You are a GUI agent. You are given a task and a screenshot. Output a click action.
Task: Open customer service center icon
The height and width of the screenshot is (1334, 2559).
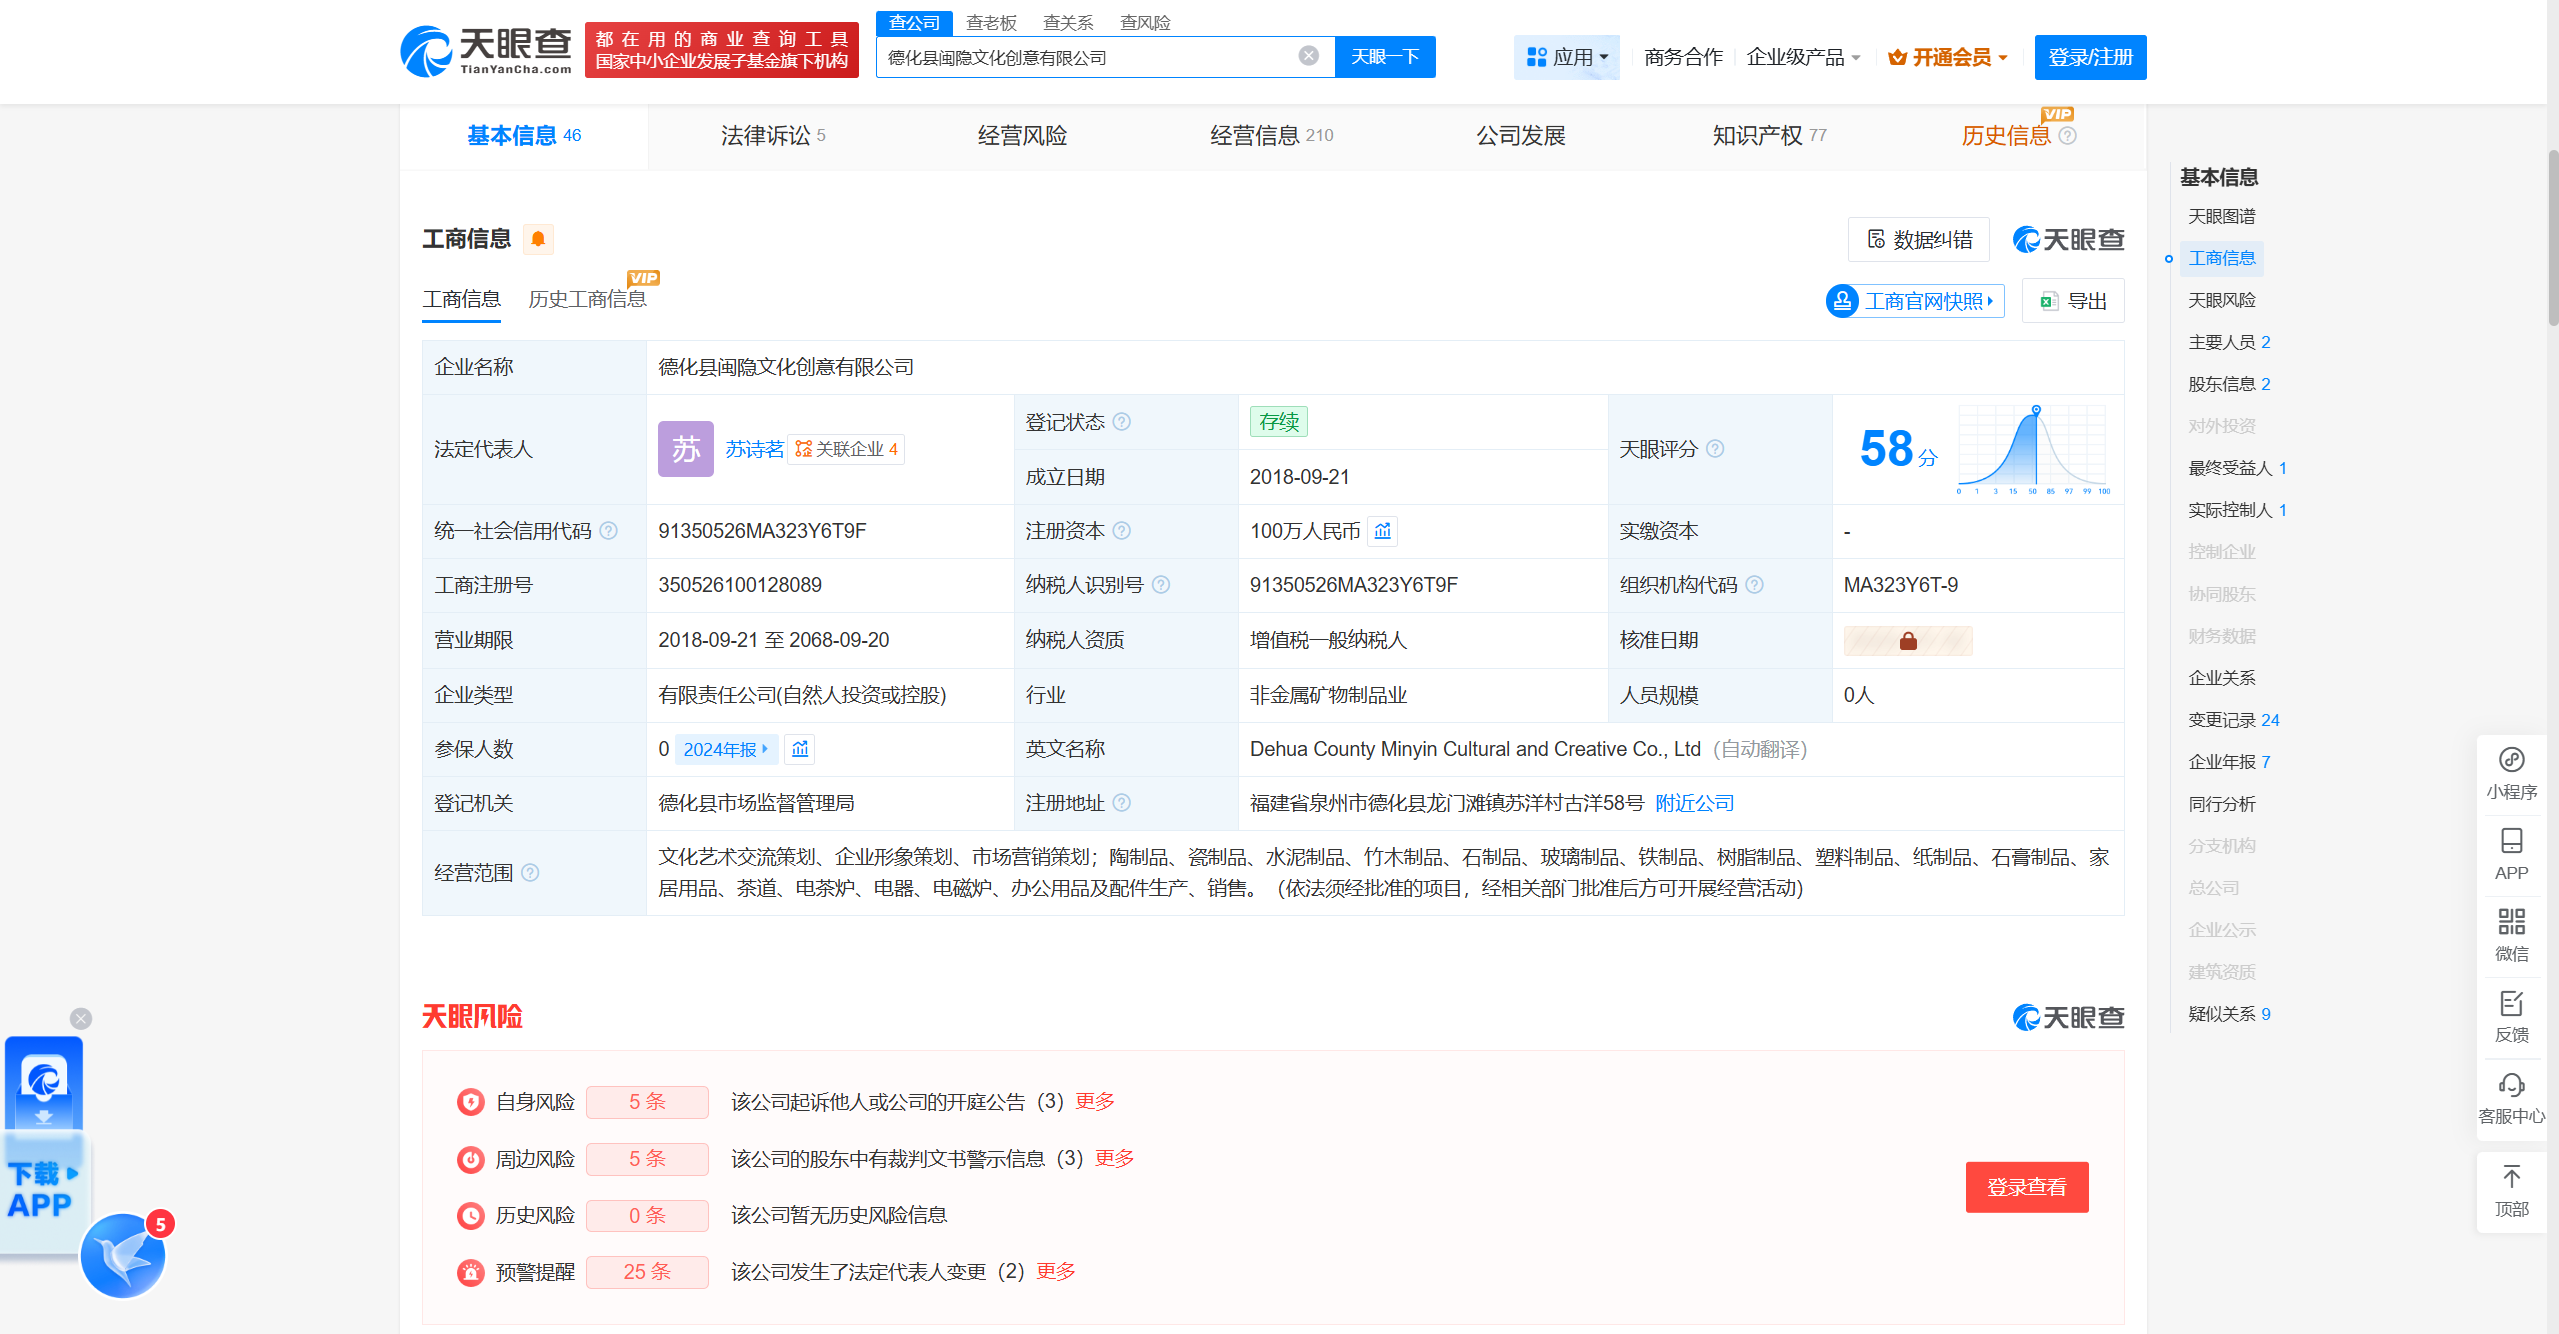click(x=2511, y=1097)
